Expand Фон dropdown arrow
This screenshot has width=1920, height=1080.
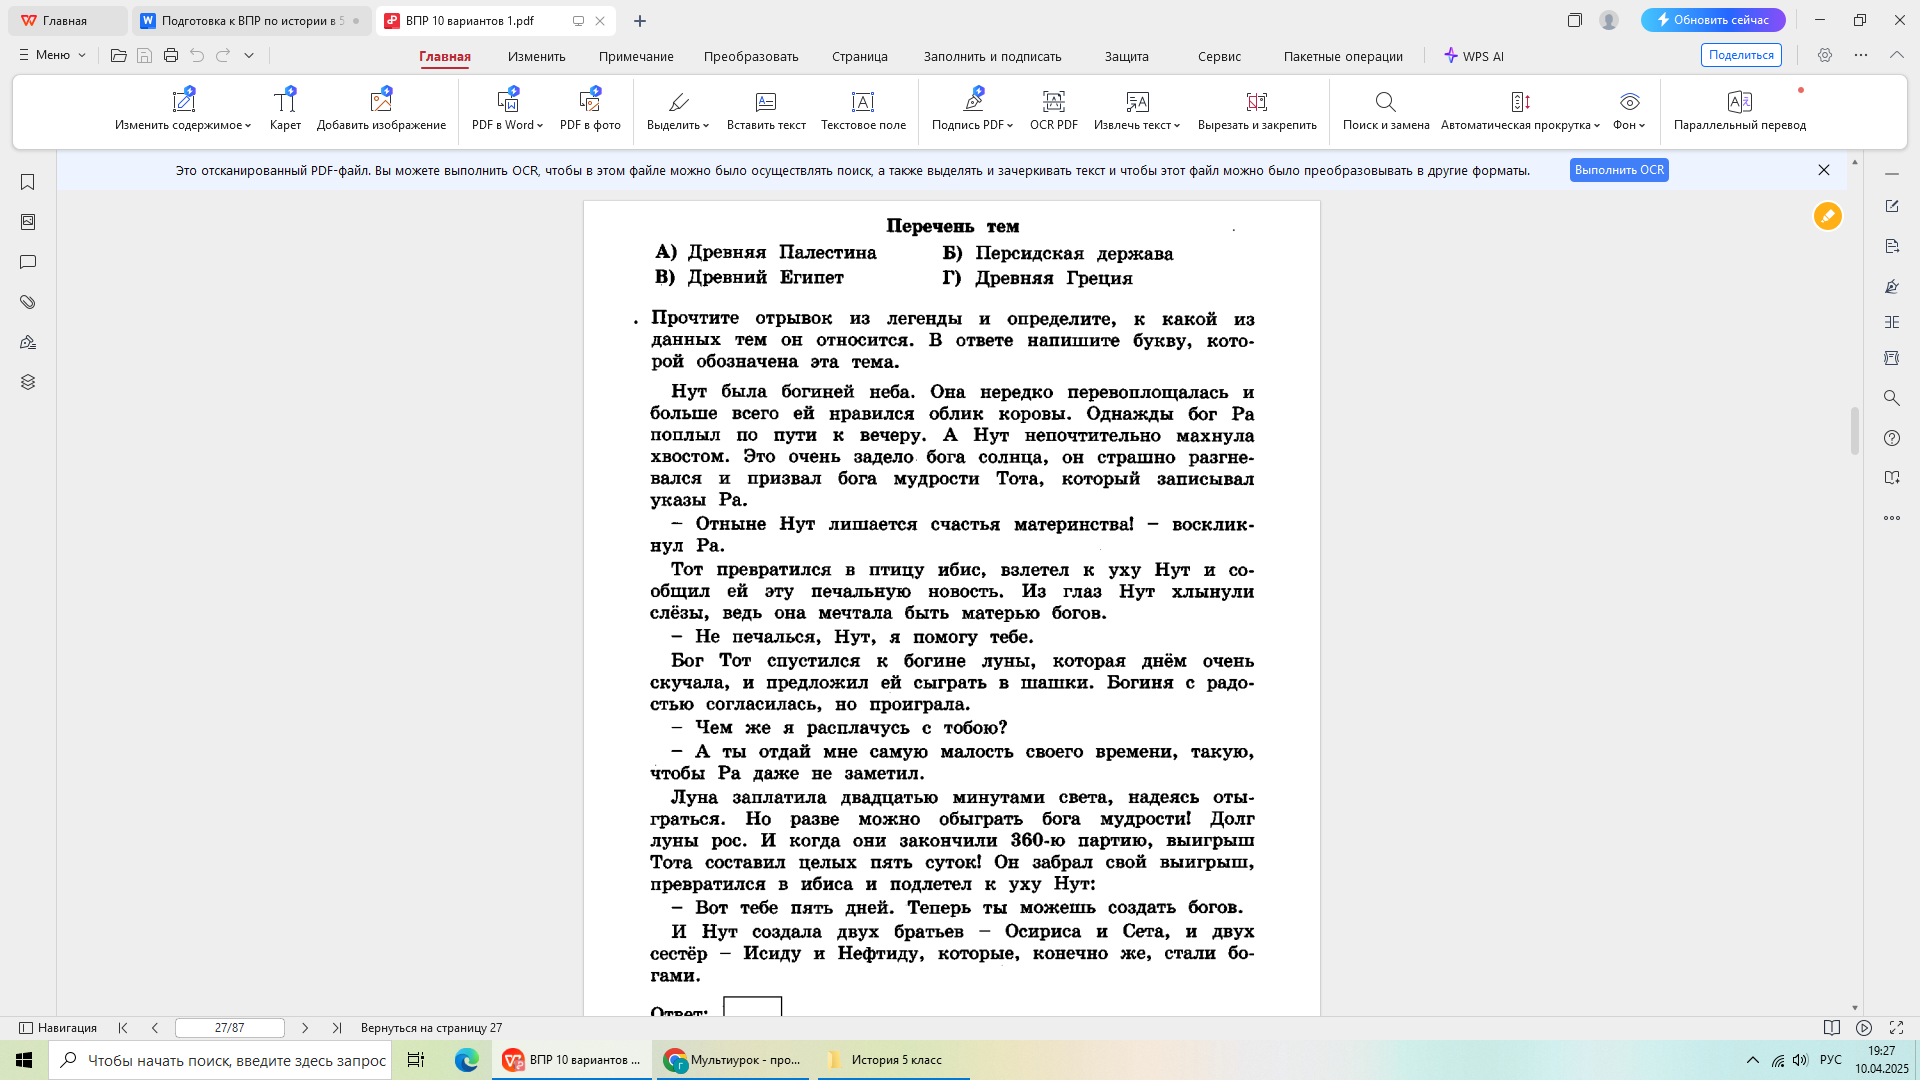point(1642,126)
